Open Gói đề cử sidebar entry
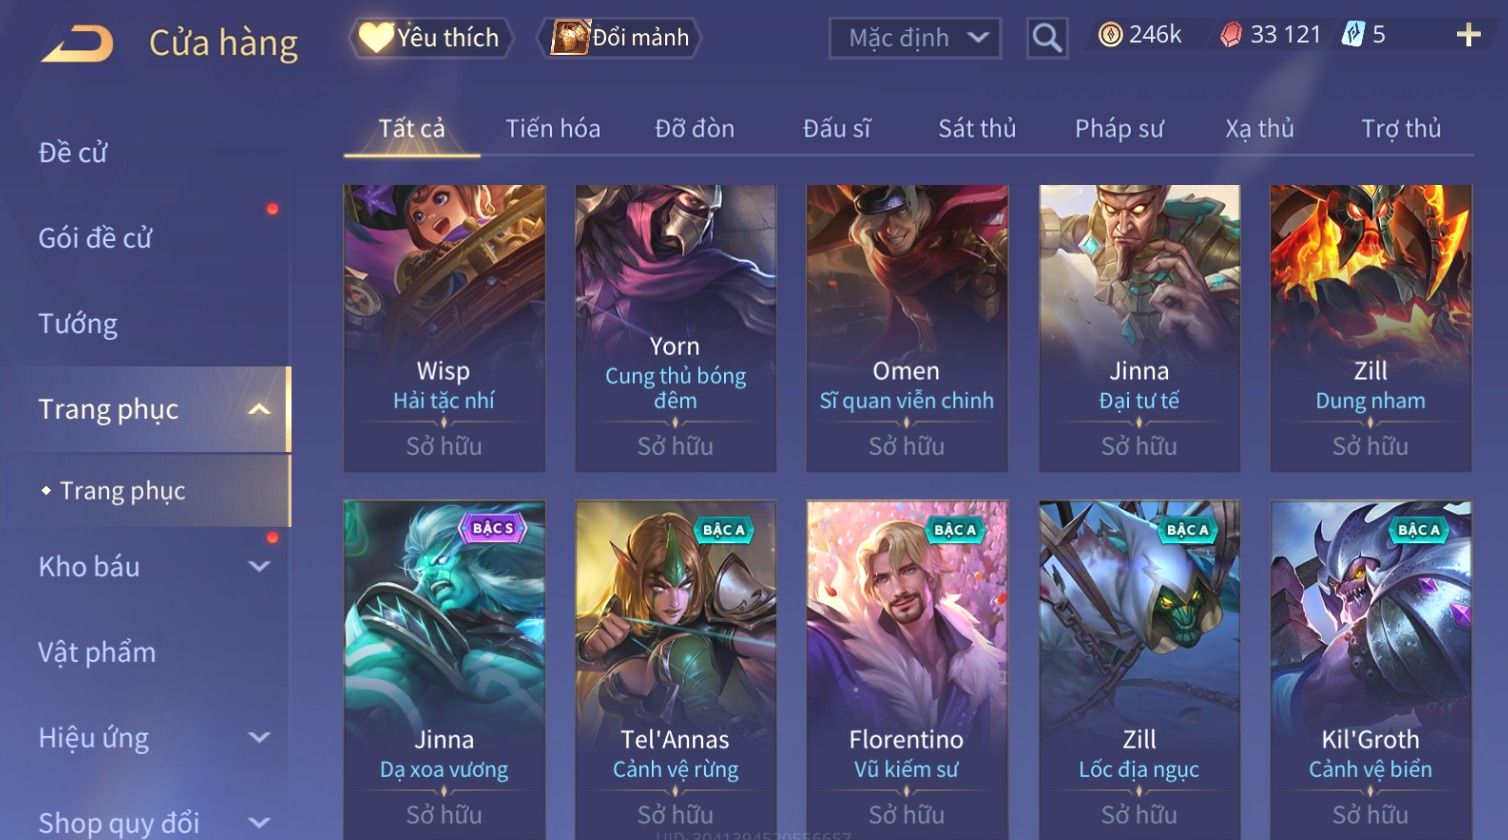Screen dimensions: 1508x840 click(95, 238)
